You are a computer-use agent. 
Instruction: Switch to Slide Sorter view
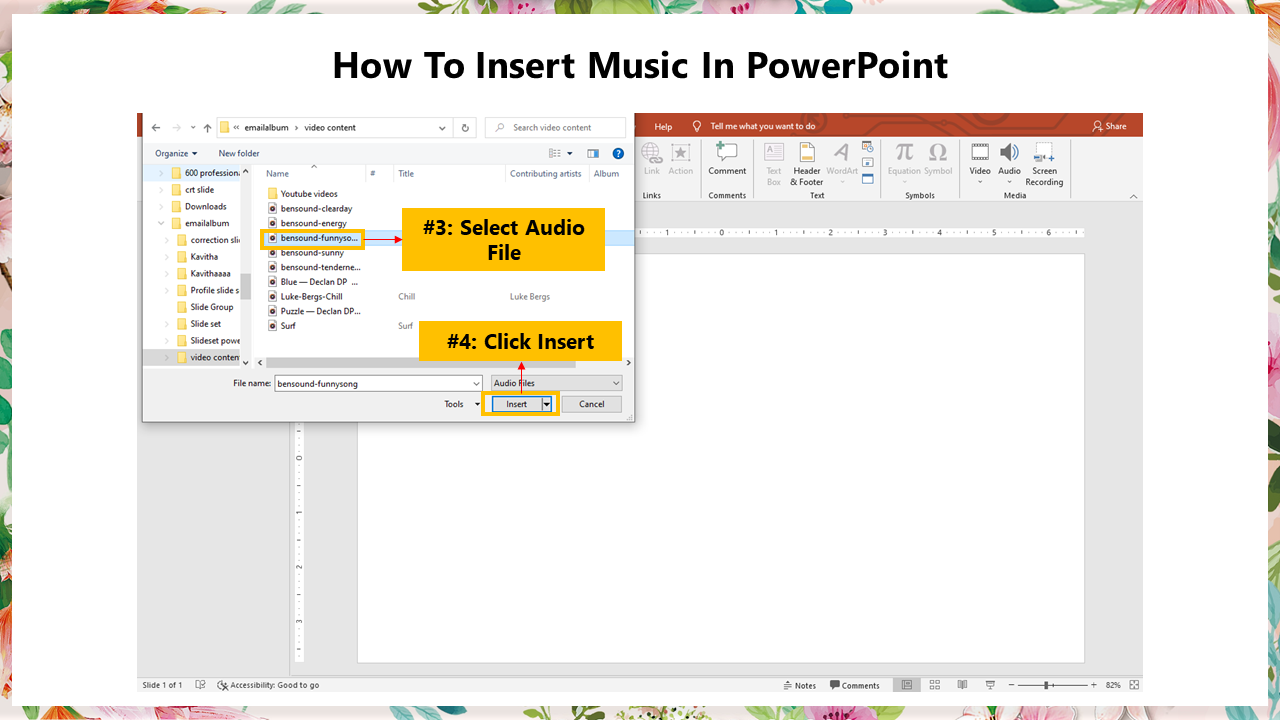(935, 685)
